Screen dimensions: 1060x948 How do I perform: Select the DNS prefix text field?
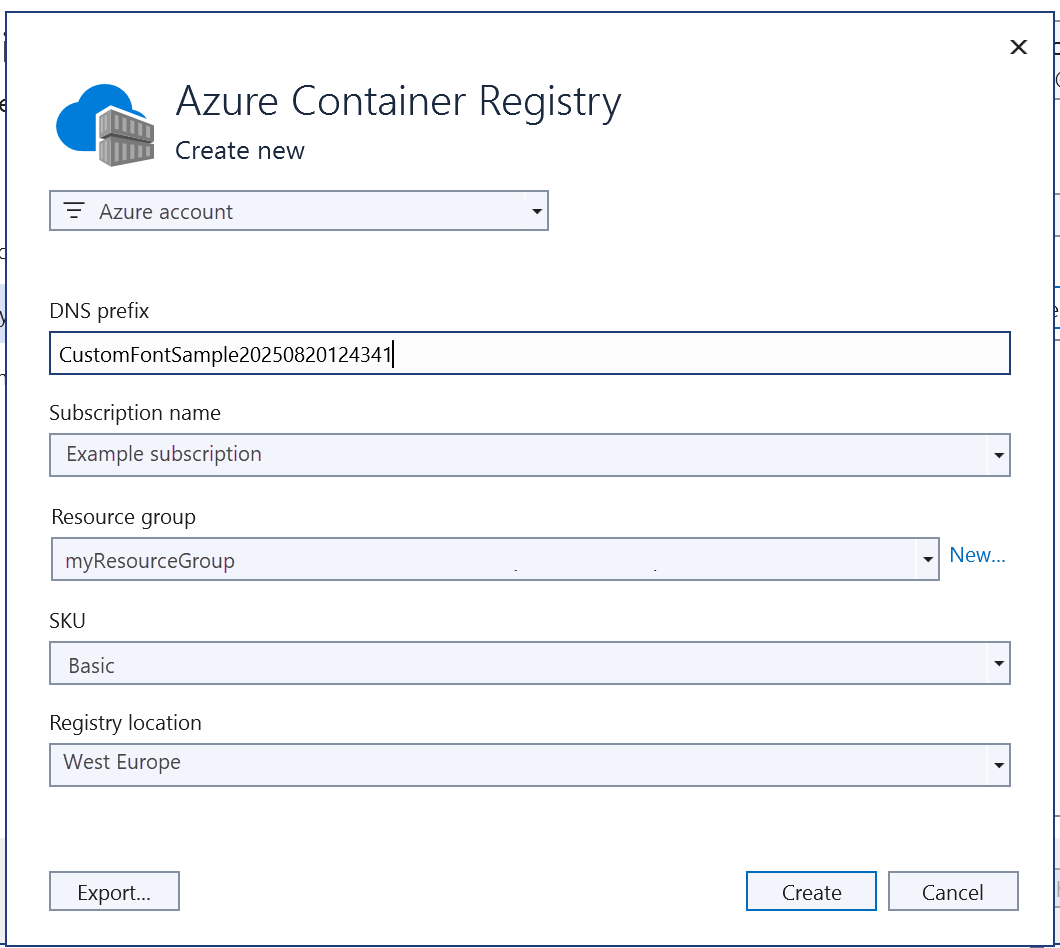tap(400, 353)
